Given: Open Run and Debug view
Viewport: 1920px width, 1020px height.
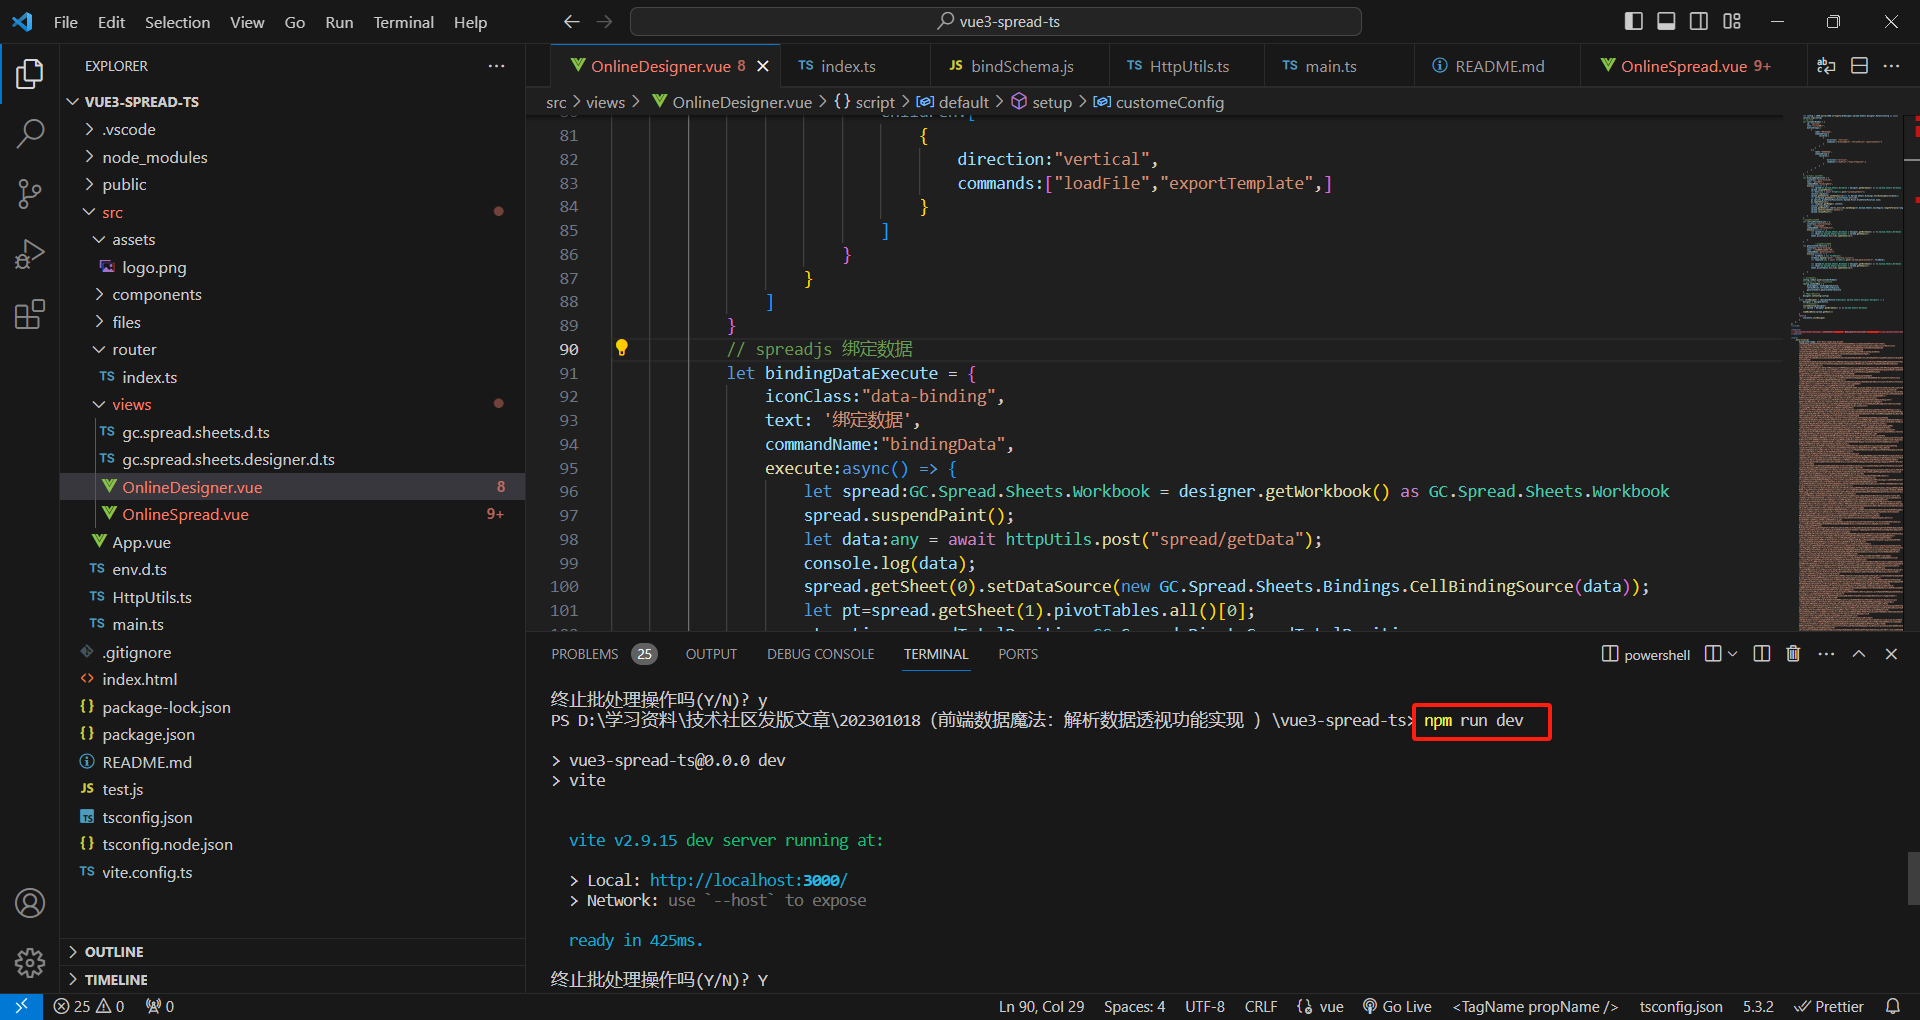Looking at the screenshot, I should pos(30,254).
